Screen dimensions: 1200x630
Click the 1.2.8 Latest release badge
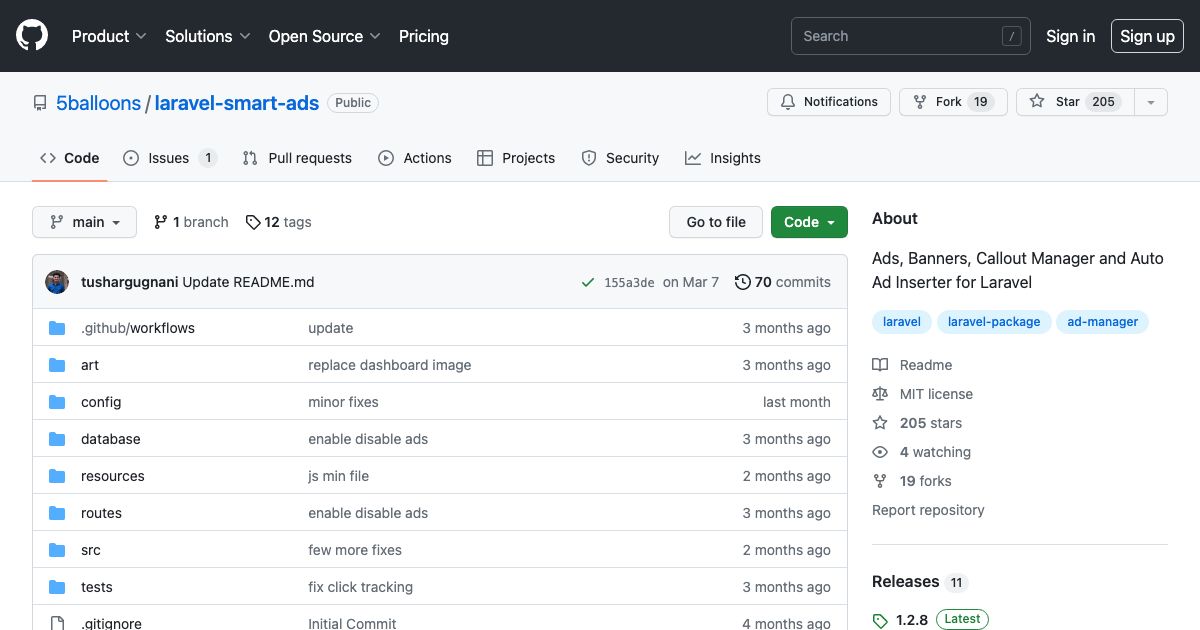(930, 619)
